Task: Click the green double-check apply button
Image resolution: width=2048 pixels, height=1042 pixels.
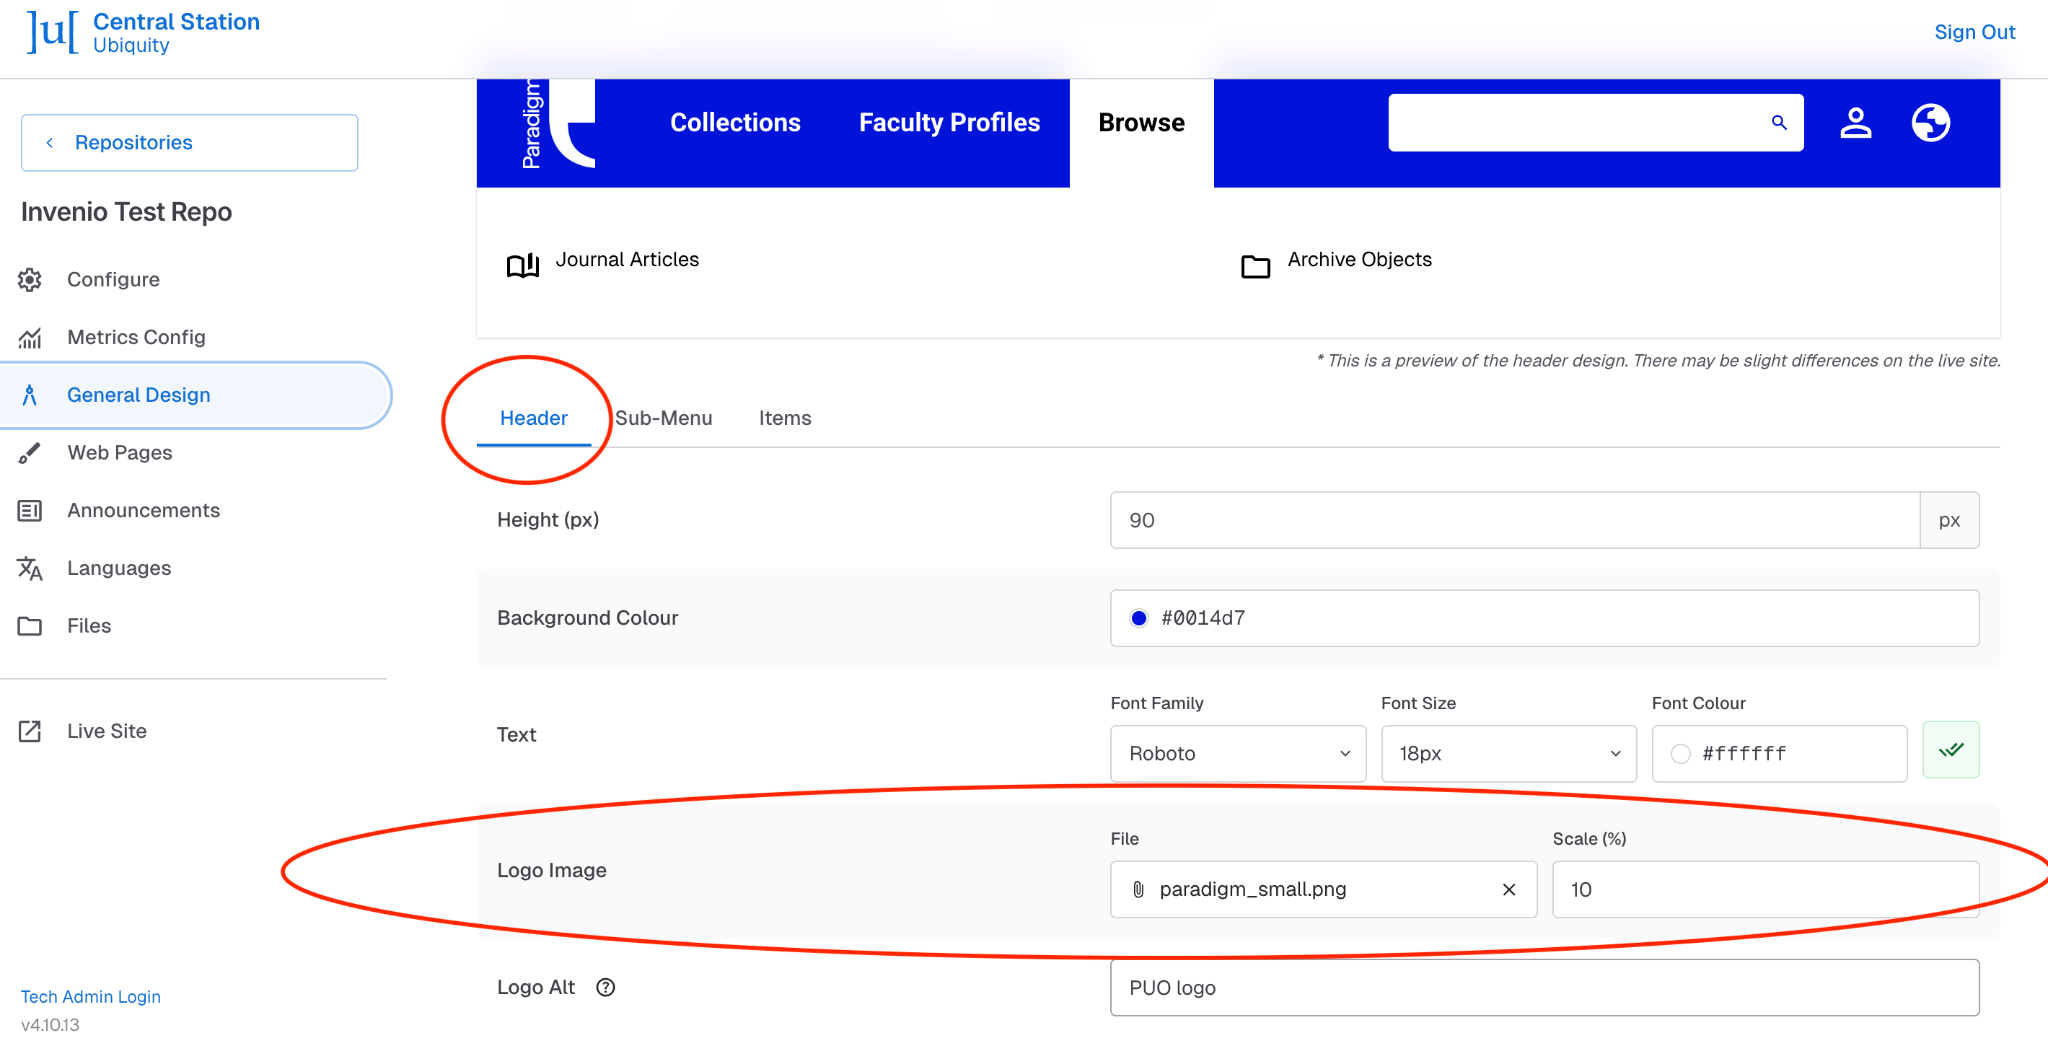Action: tap(1951, 750)
